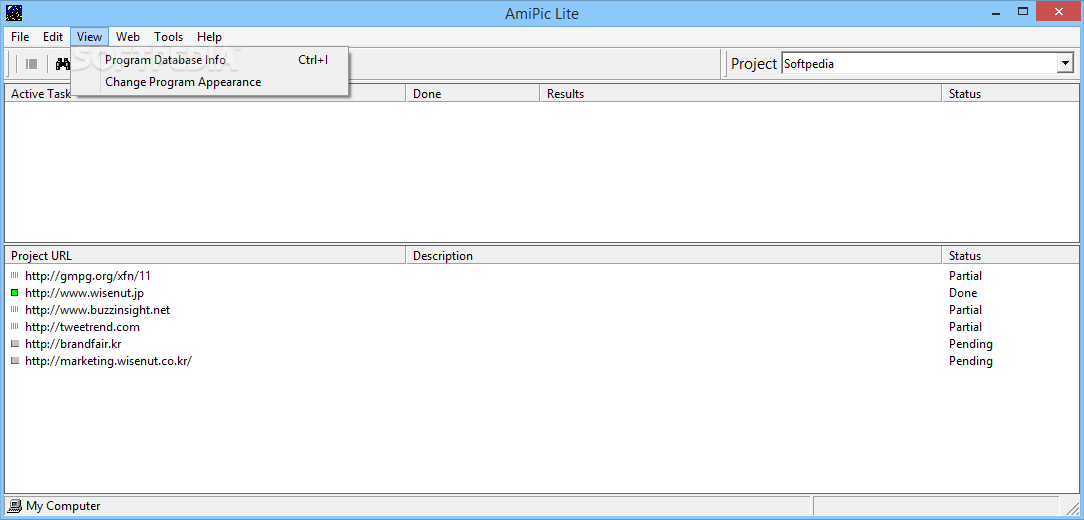
Task: Click the gray stop toolbar icon
Action: 32,64
